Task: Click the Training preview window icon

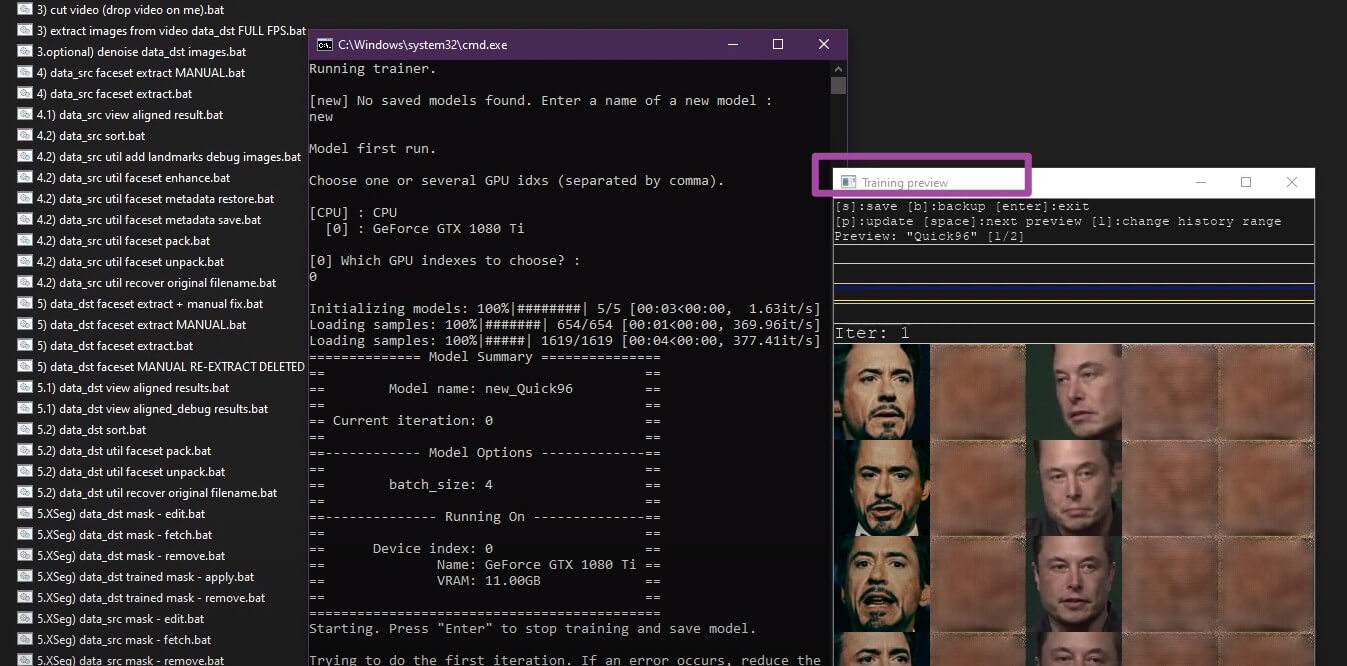Action: [848, 182]
